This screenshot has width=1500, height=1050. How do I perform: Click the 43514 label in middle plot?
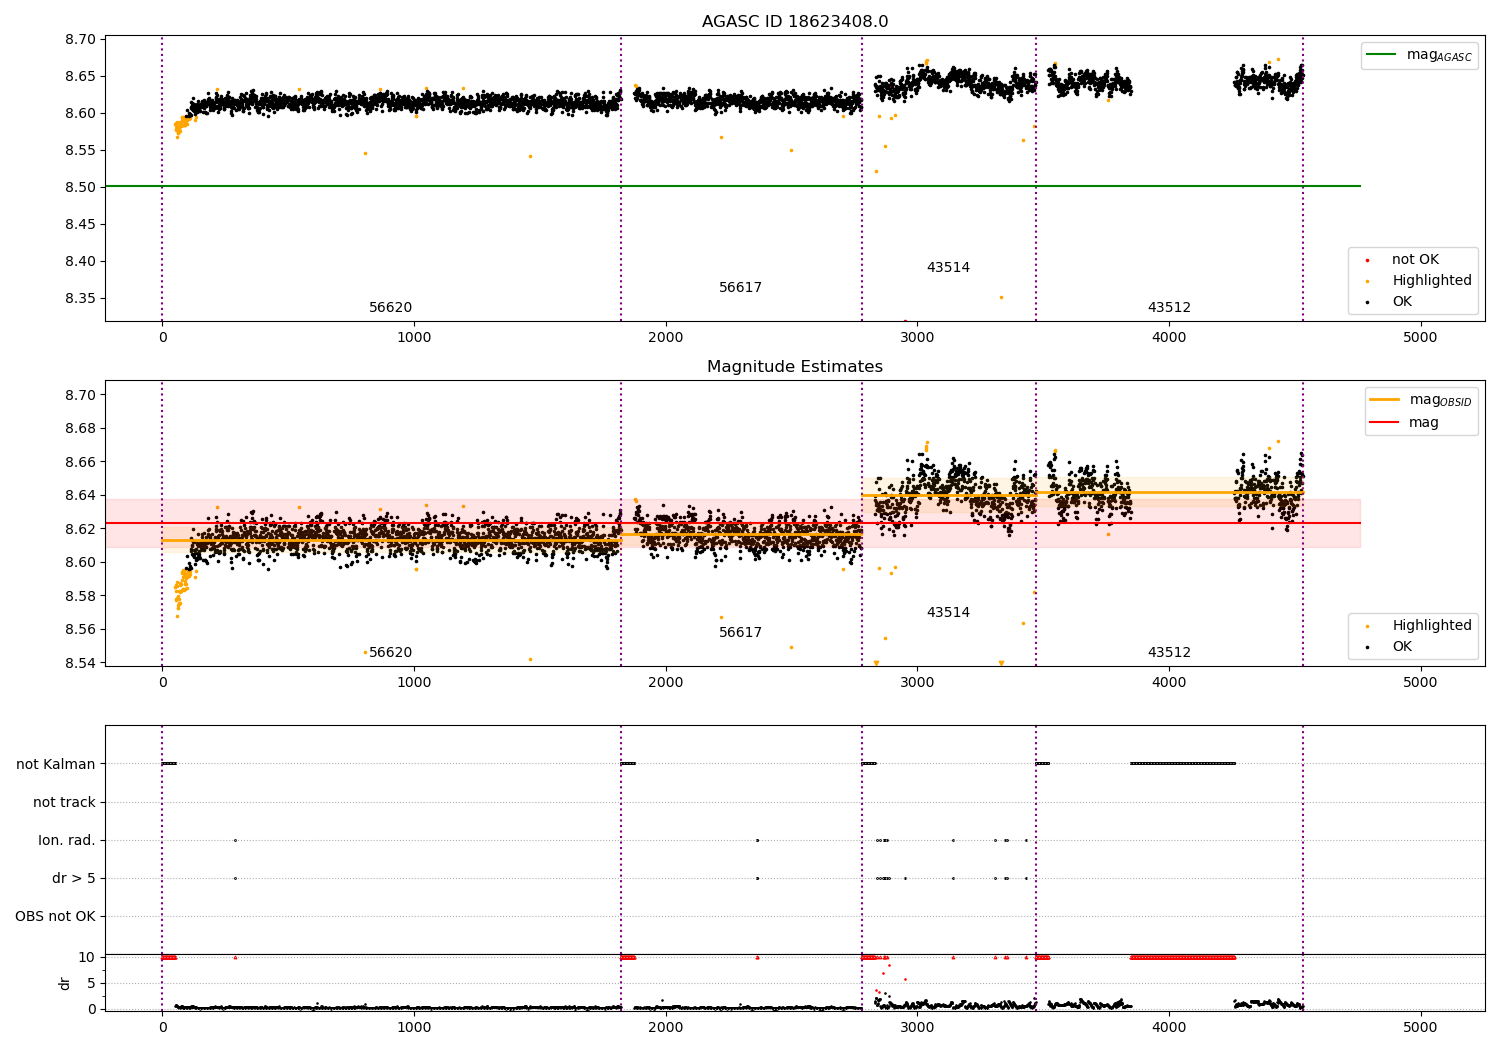point(948,613)
